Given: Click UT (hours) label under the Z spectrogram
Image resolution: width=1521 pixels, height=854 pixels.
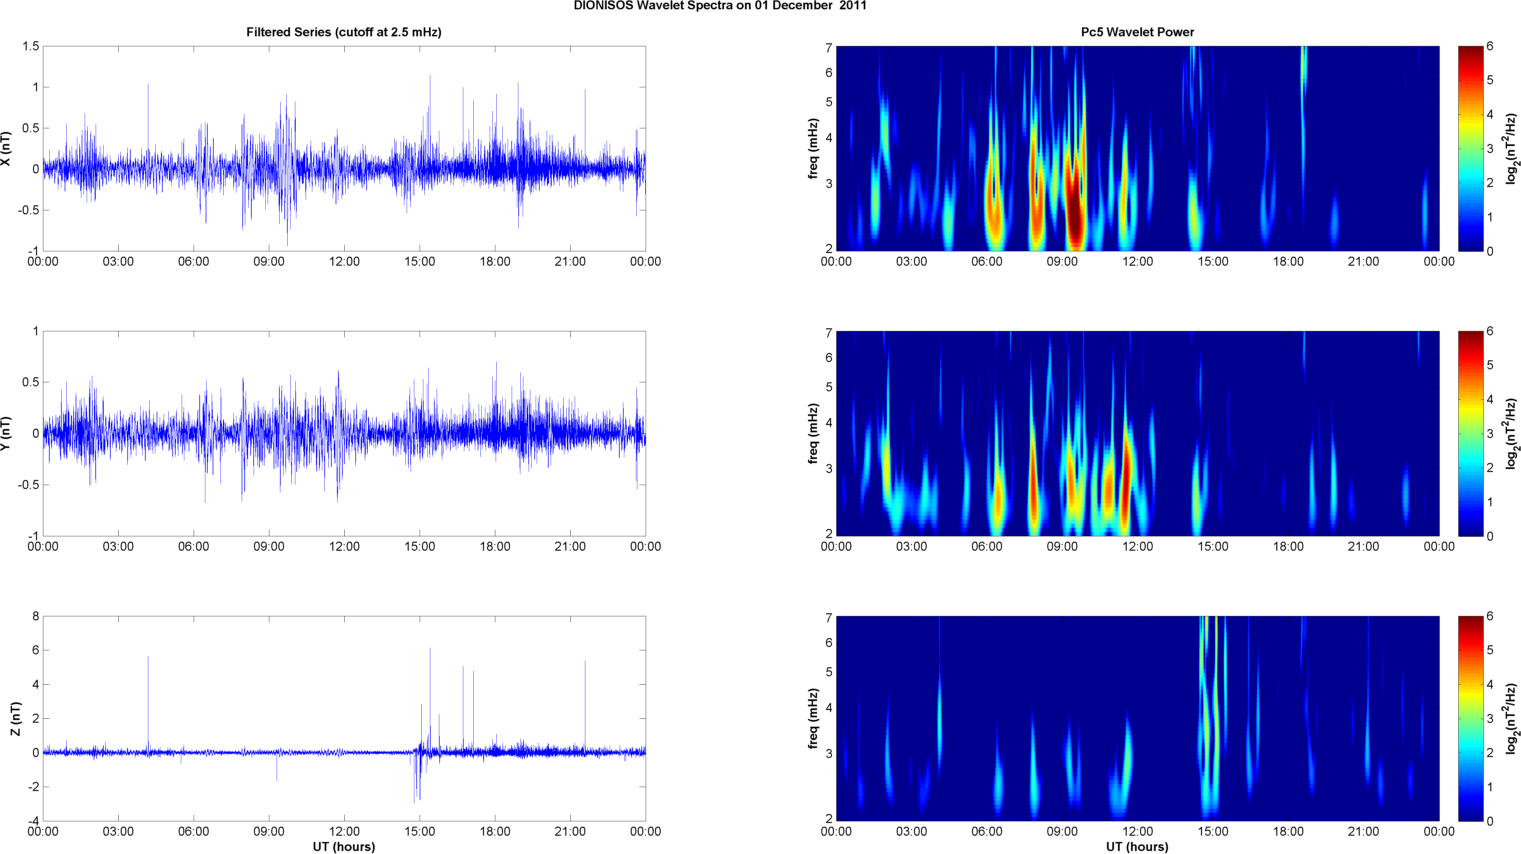Looking at the screenshot, I should point(1137,847).
